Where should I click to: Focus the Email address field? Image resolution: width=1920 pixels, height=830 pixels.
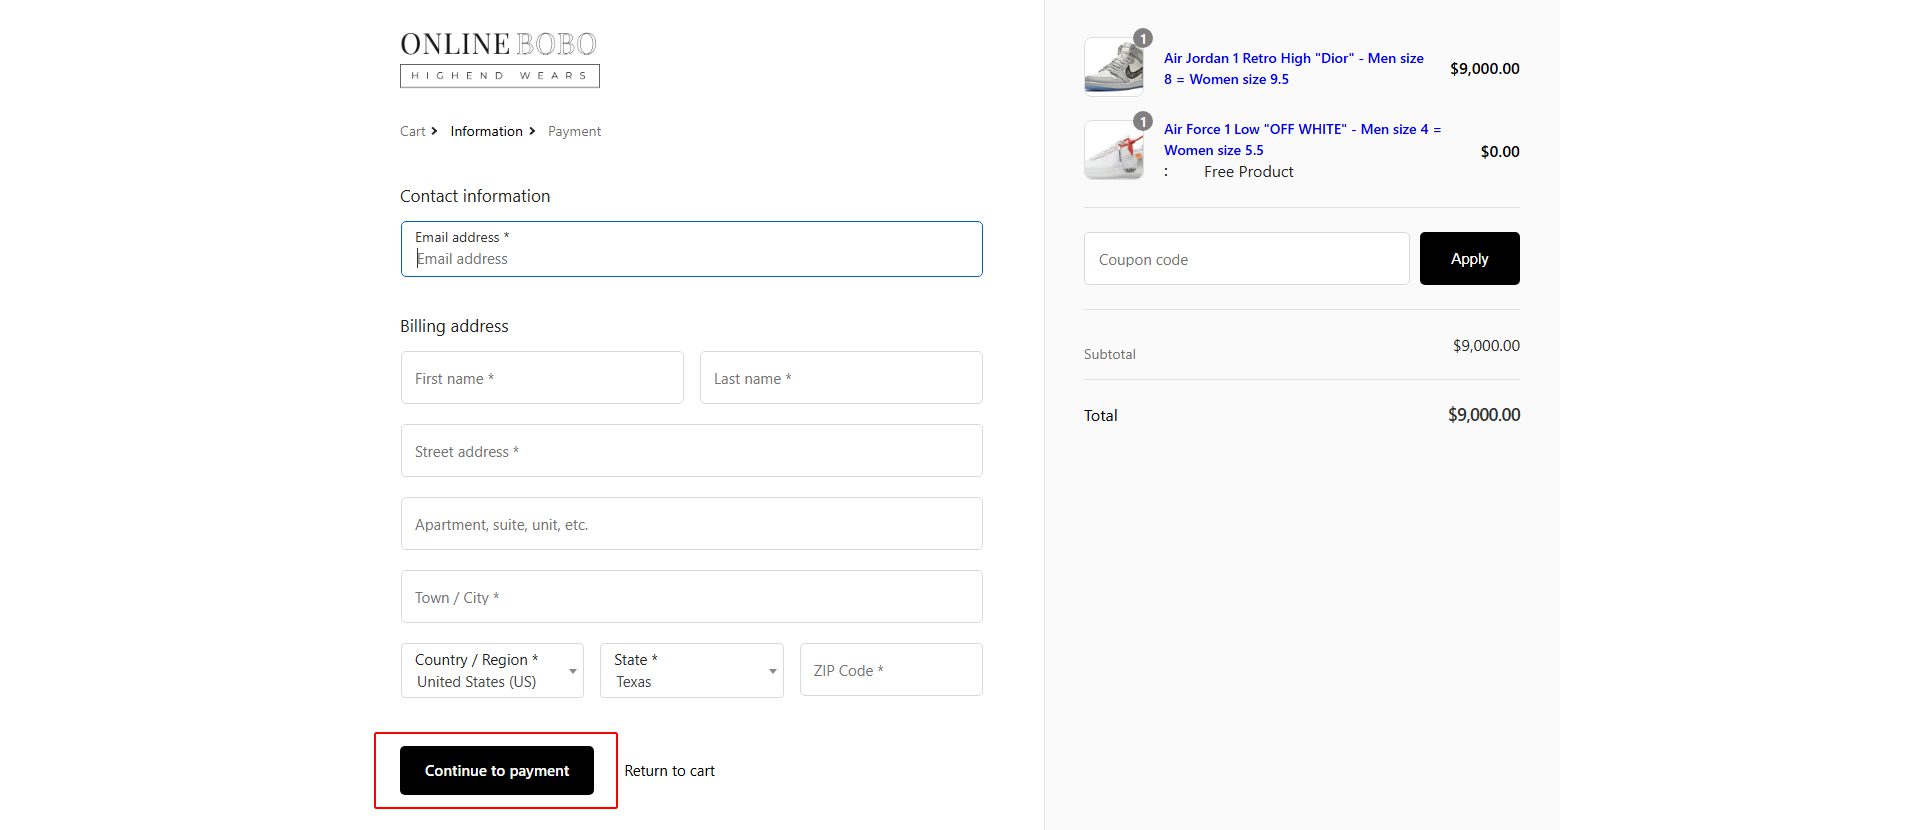click(691, 249)
